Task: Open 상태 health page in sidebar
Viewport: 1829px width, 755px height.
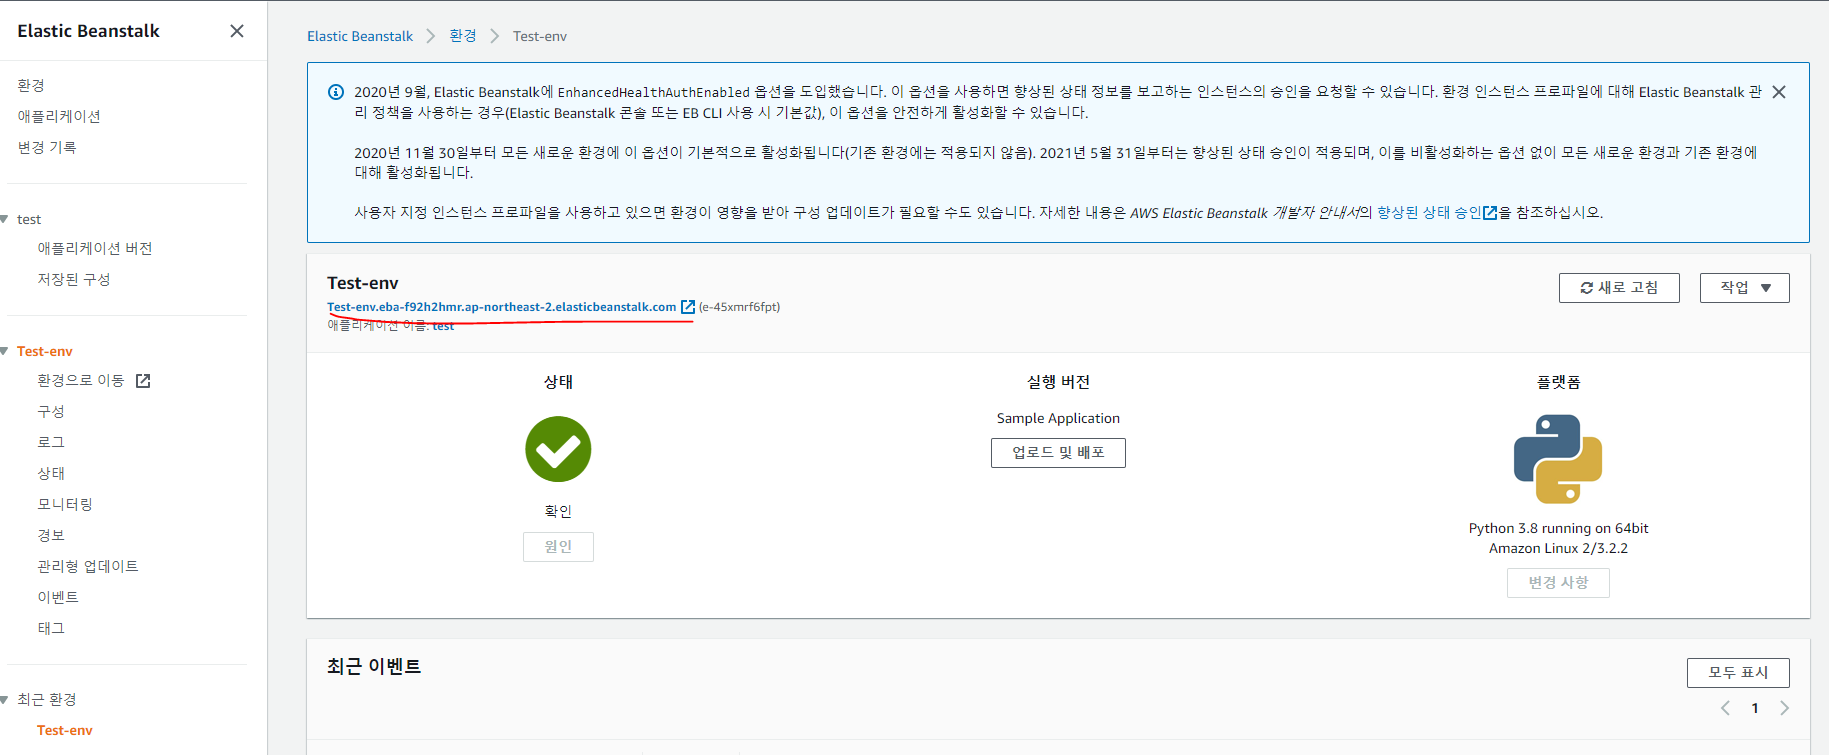Action: pos(51,473)
